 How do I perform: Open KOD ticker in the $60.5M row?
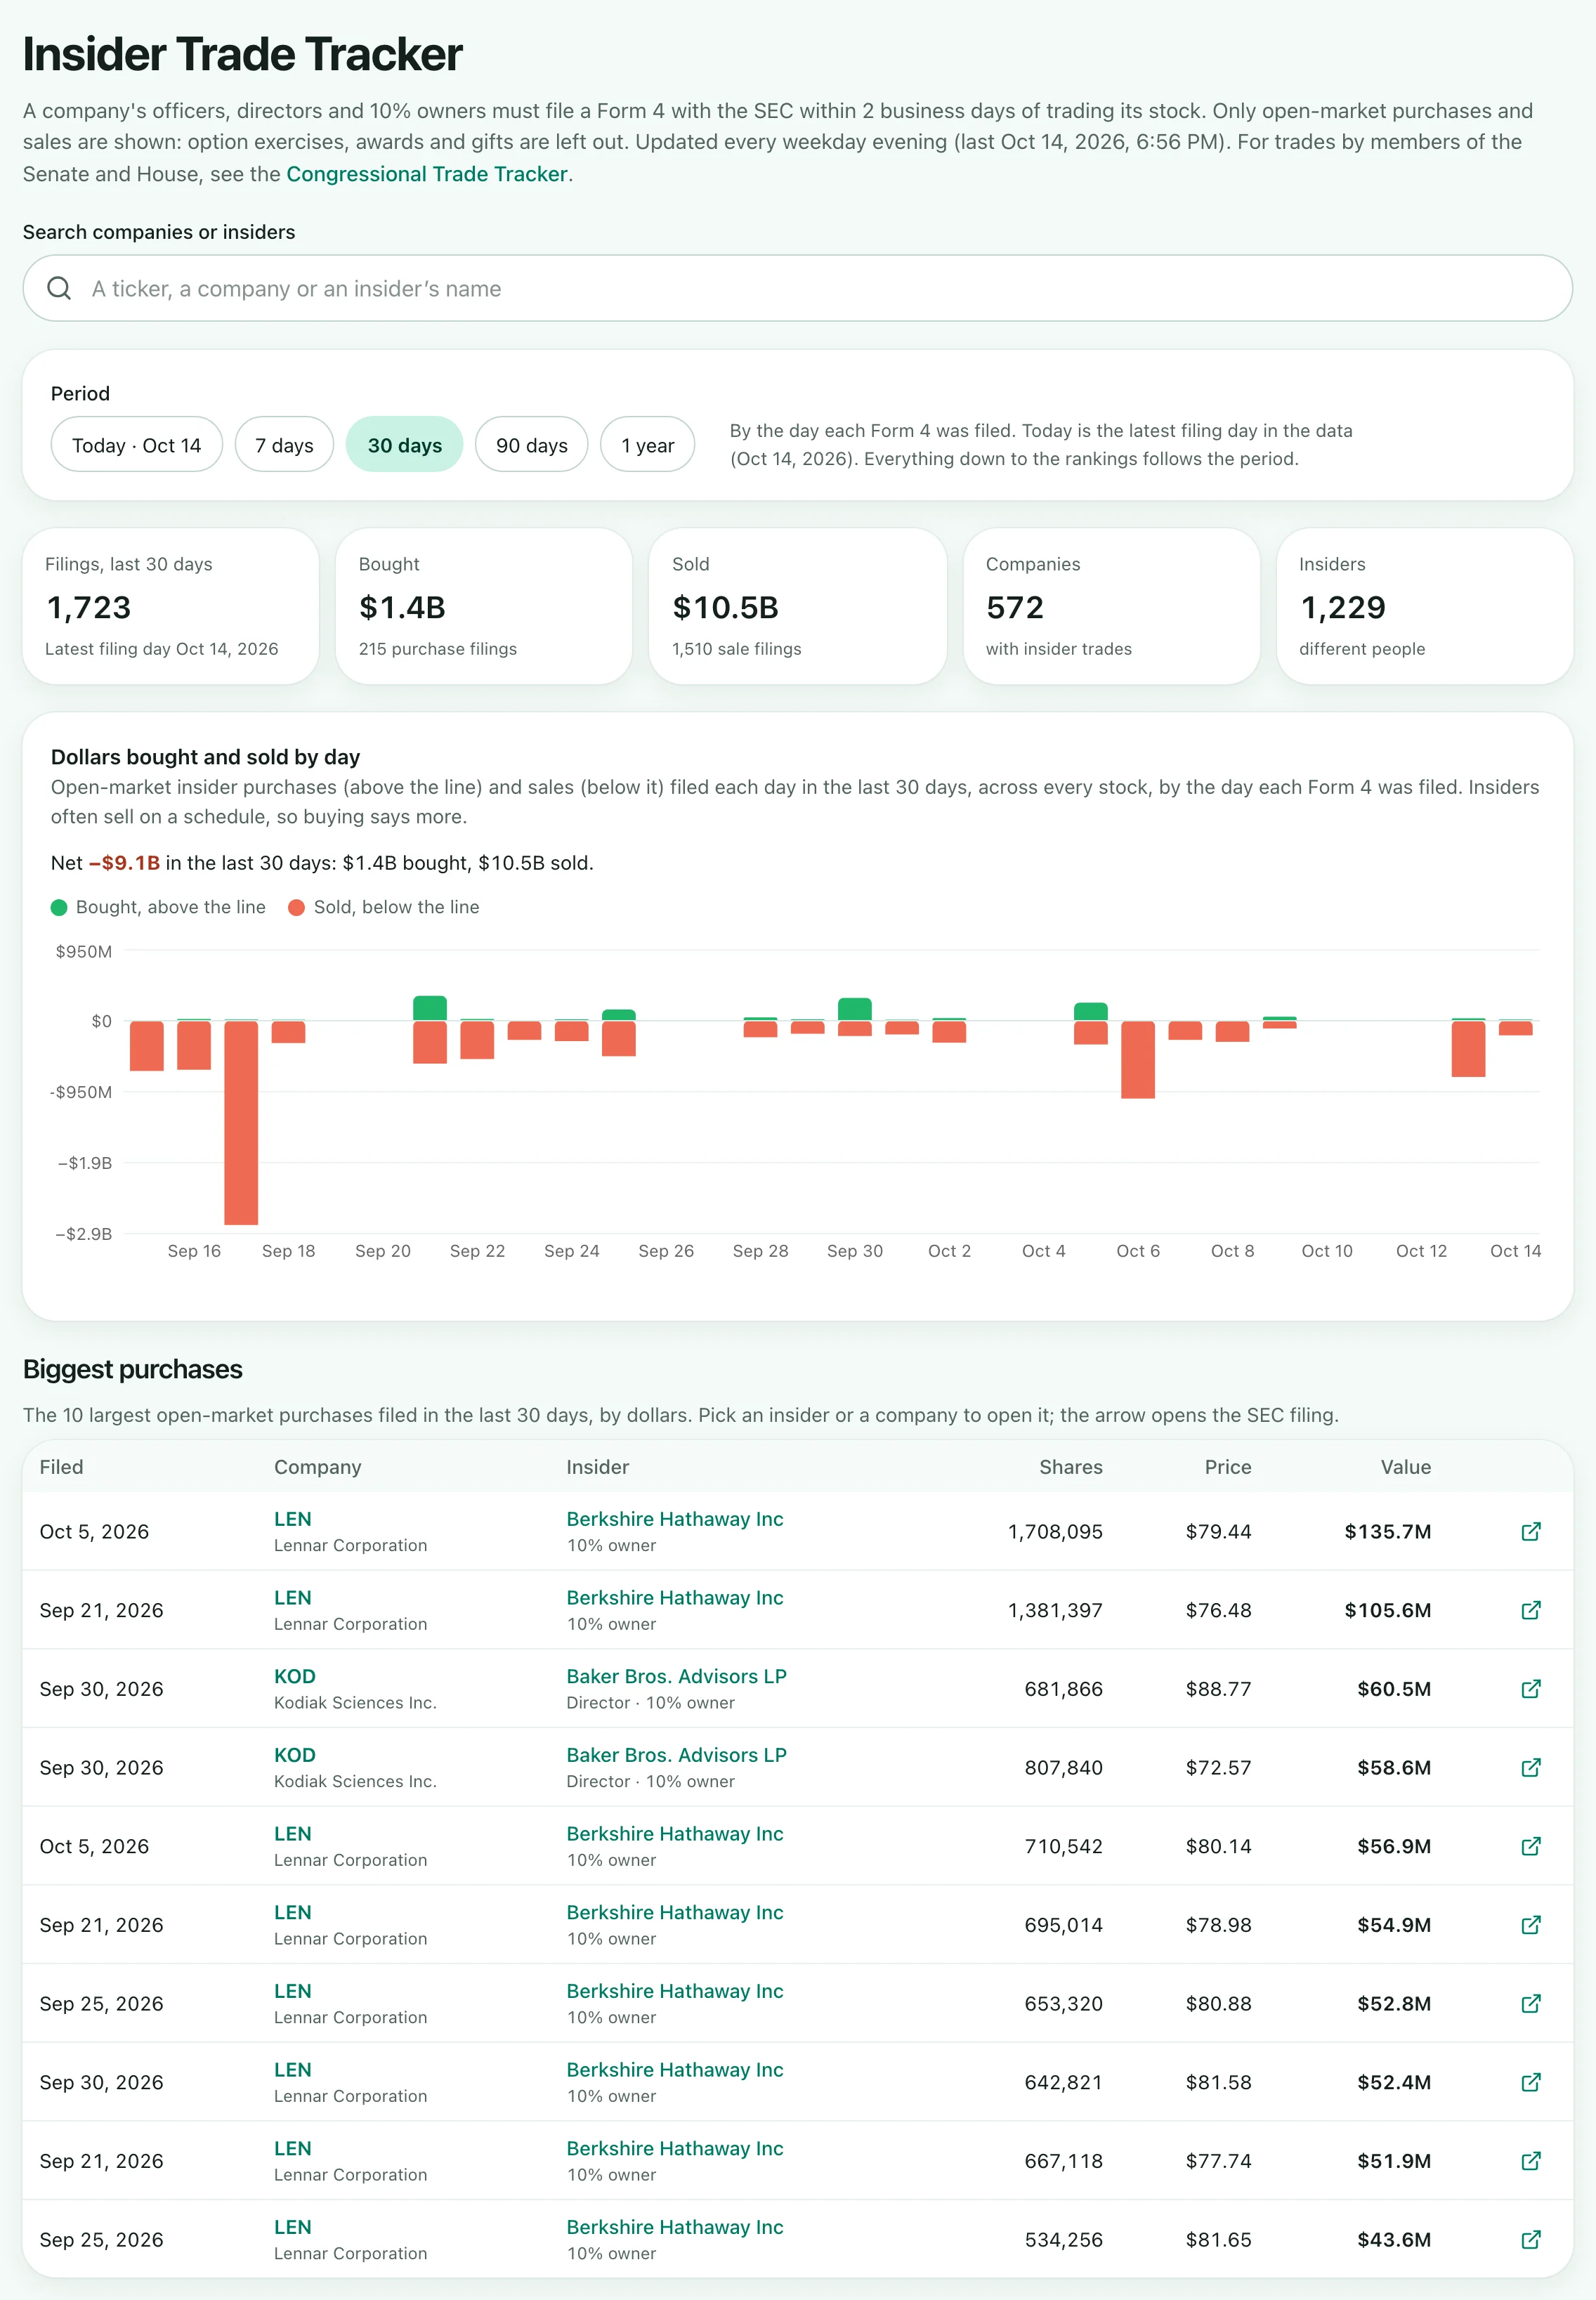(294, 1676)
